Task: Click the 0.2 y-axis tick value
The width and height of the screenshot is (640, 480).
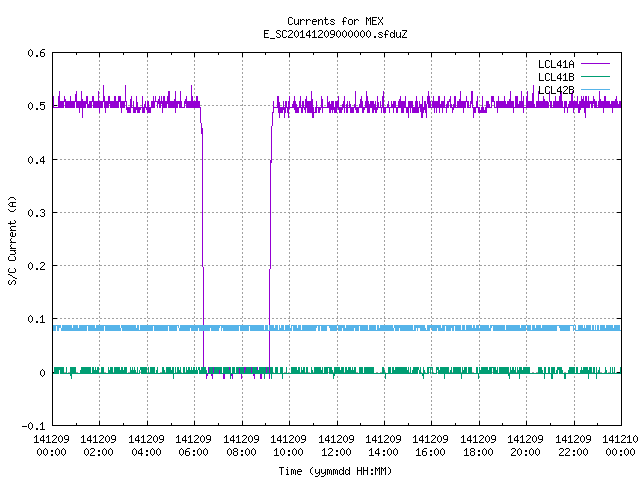Action: pos(36,266)
